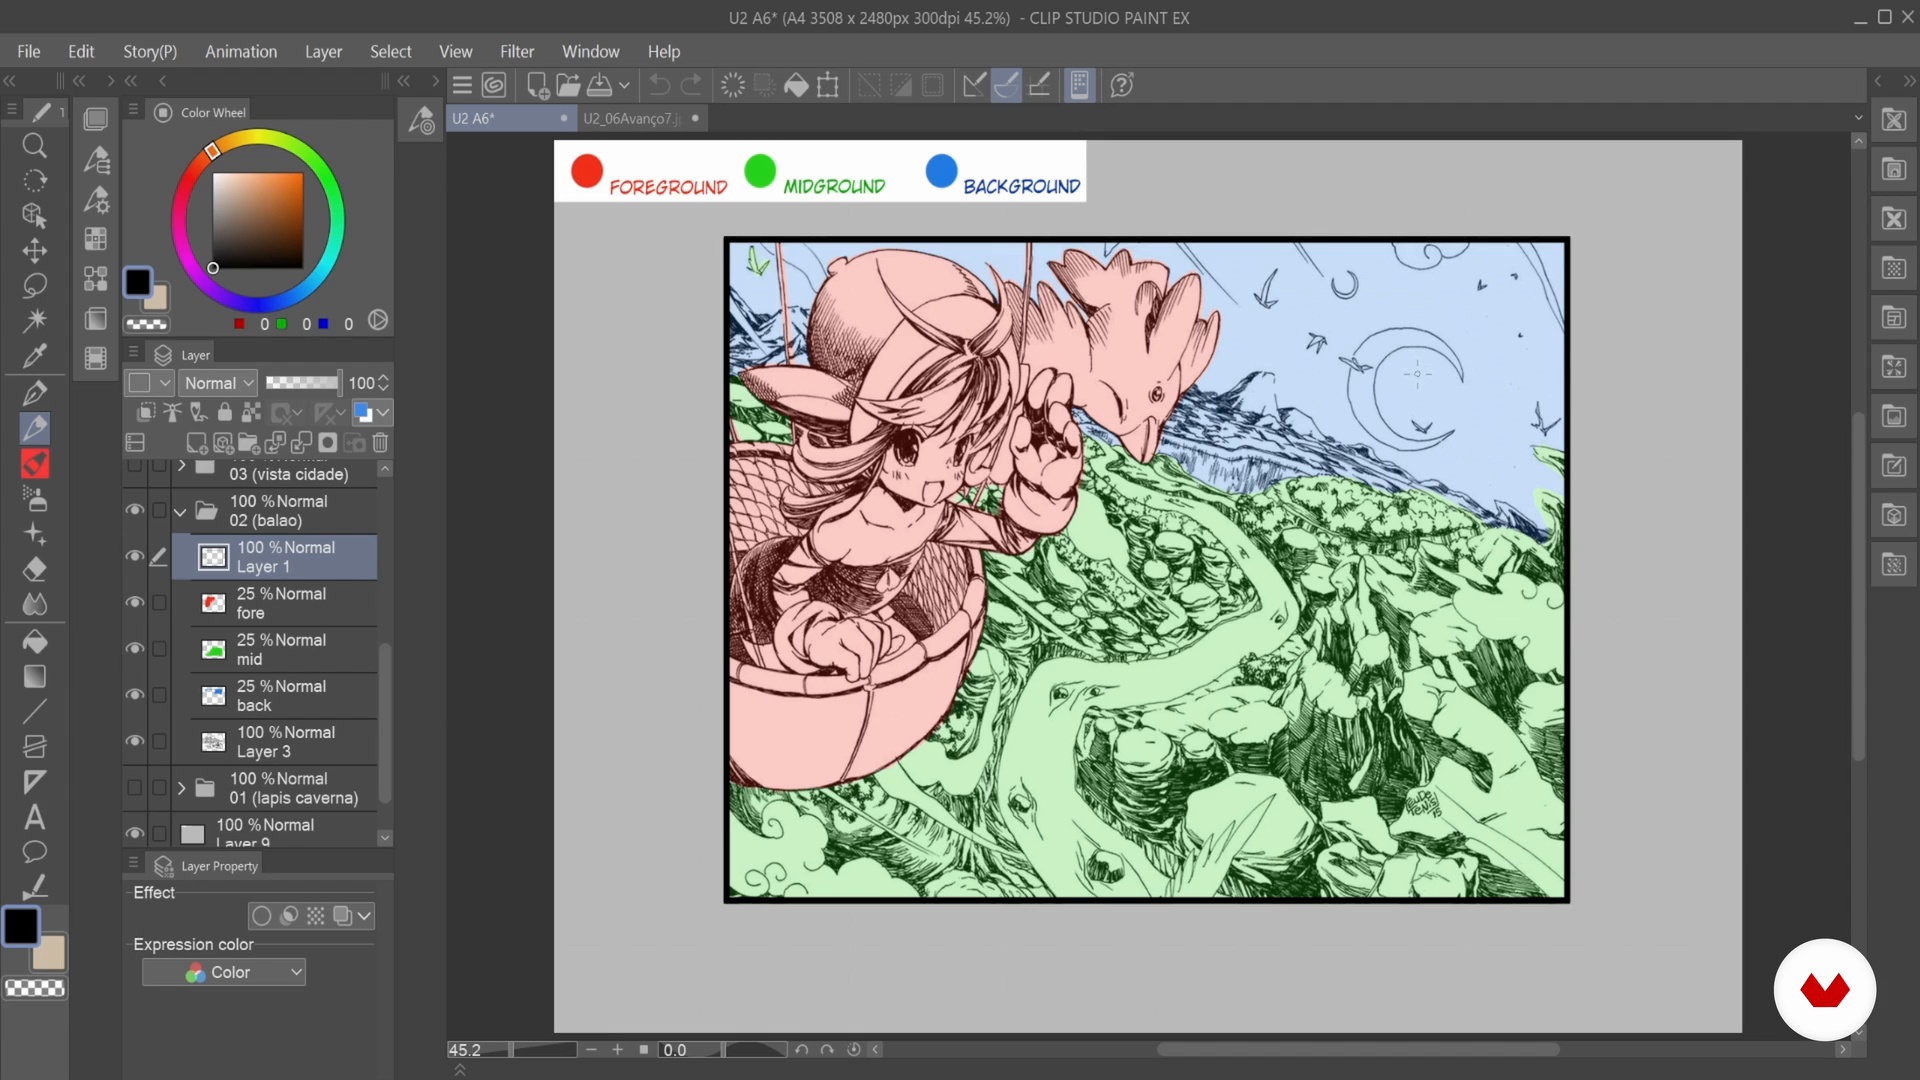
Task: Select the Text tool
Action: (34, 817)
